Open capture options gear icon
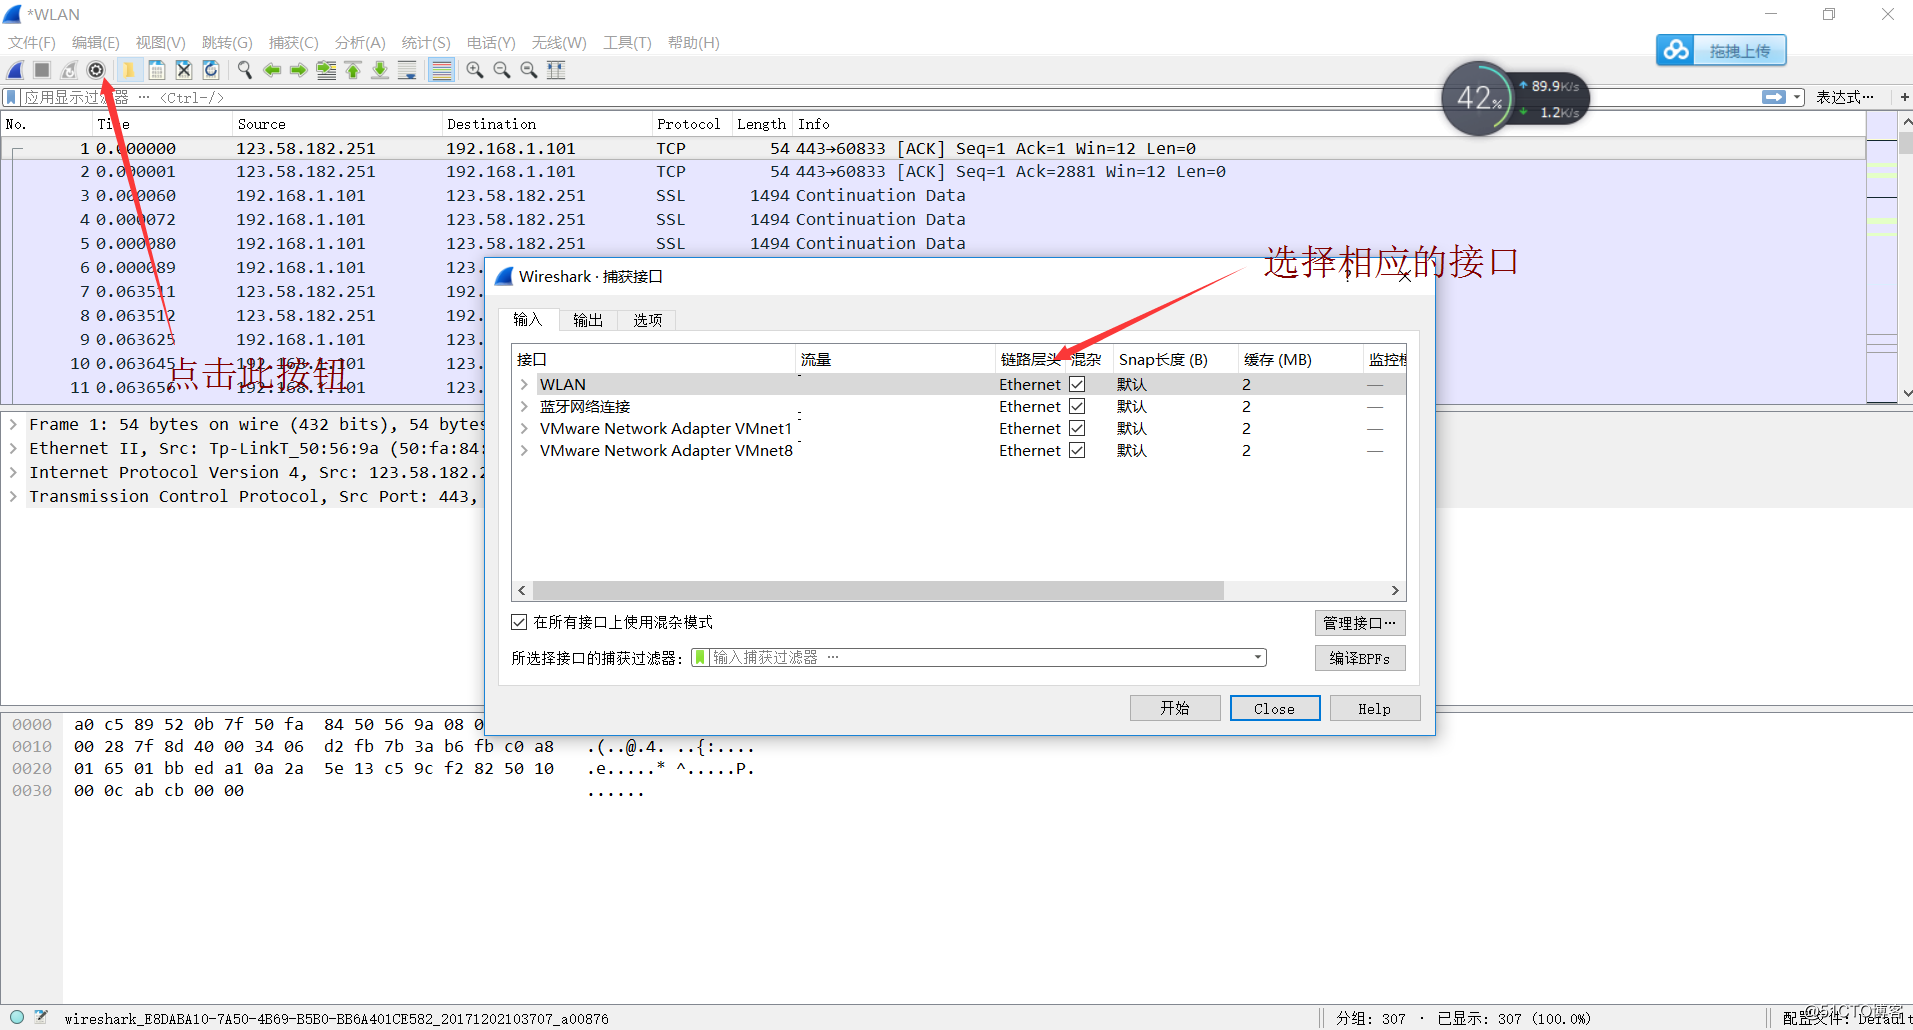The image size is (1913, 1030). [x=96, y=70]
